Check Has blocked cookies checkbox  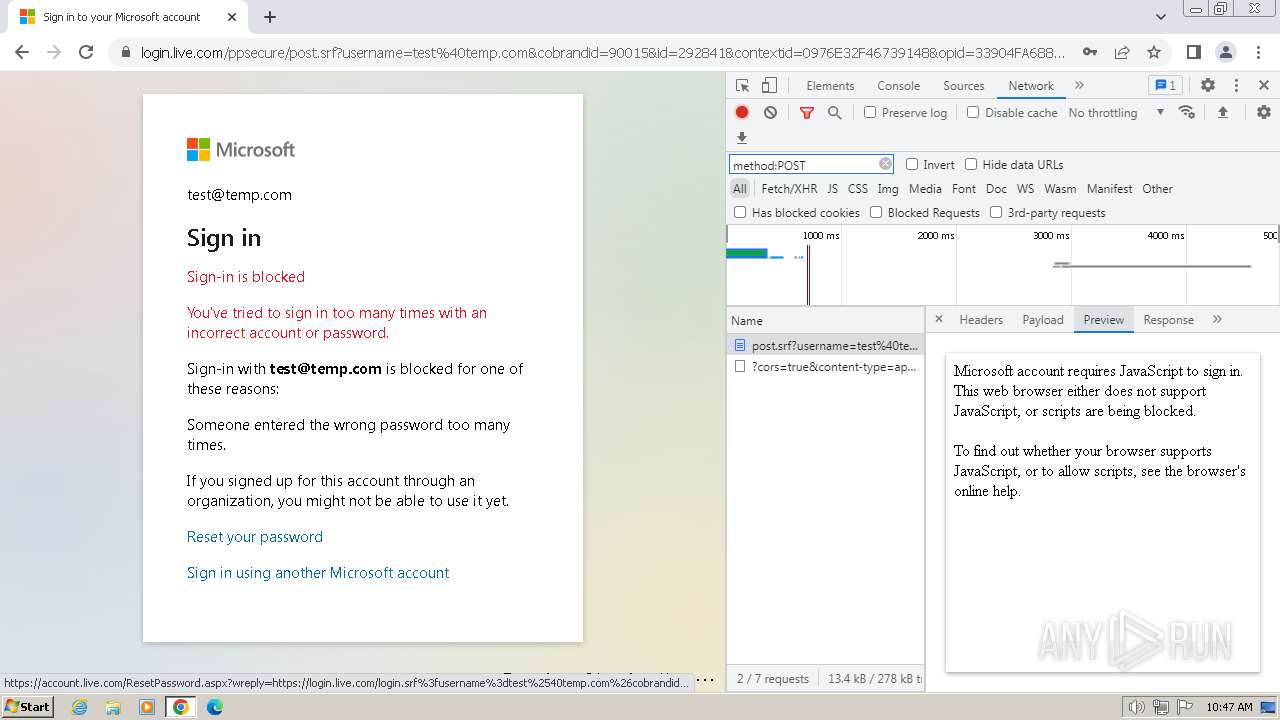(740, 212)
